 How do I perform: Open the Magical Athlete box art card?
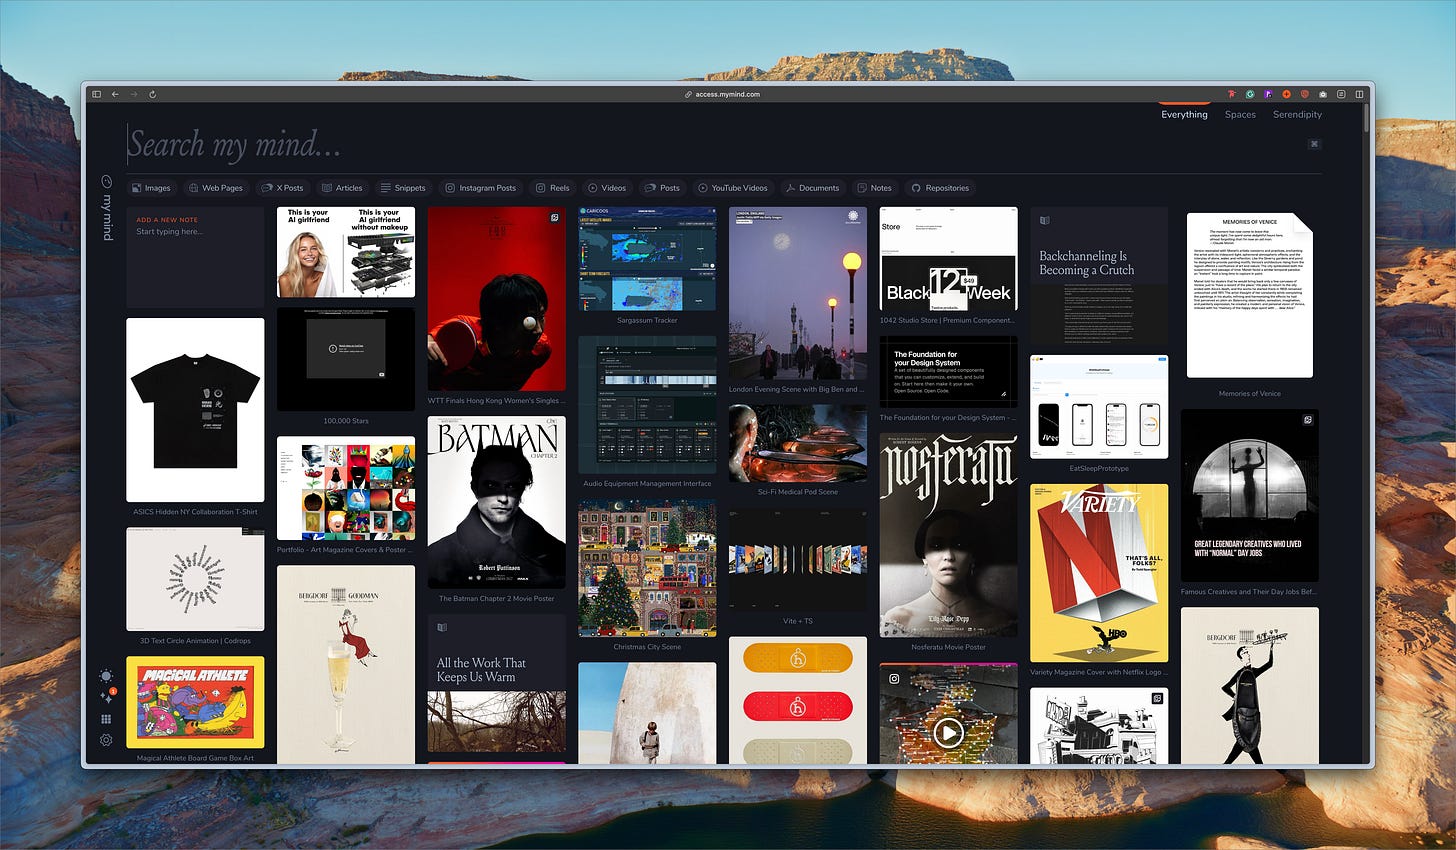click(x=195, y=702)
